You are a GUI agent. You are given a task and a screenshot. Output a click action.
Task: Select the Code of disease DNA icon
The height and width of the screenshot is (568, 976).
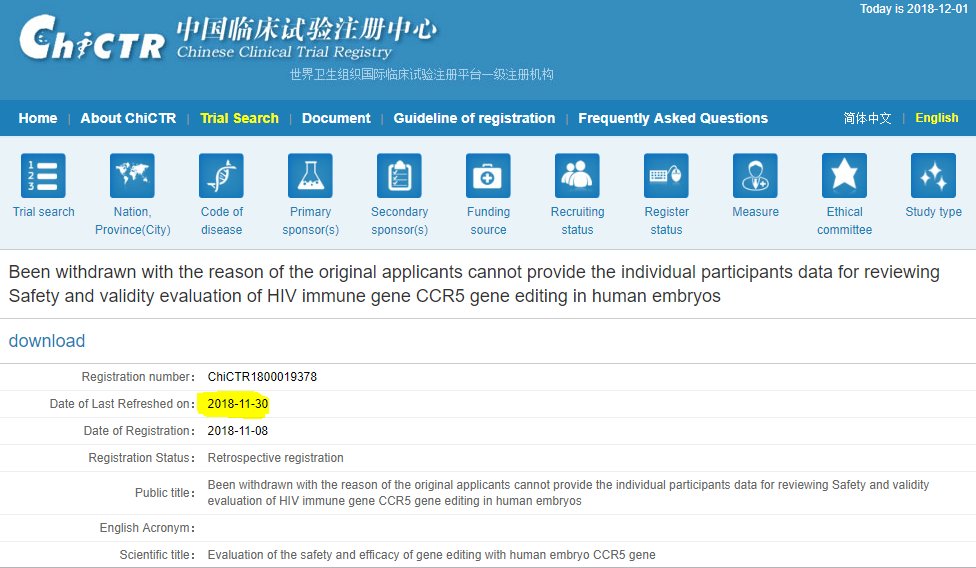pyautogui.click(x=221, y=175)
